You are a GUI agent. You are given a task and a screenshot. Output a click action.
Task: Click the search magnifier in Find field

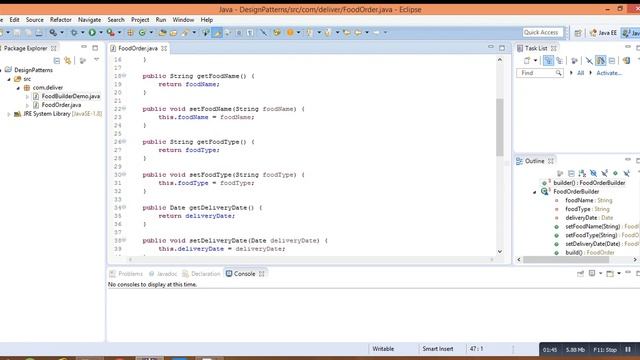pyautogui.click(x=558, y=73)
